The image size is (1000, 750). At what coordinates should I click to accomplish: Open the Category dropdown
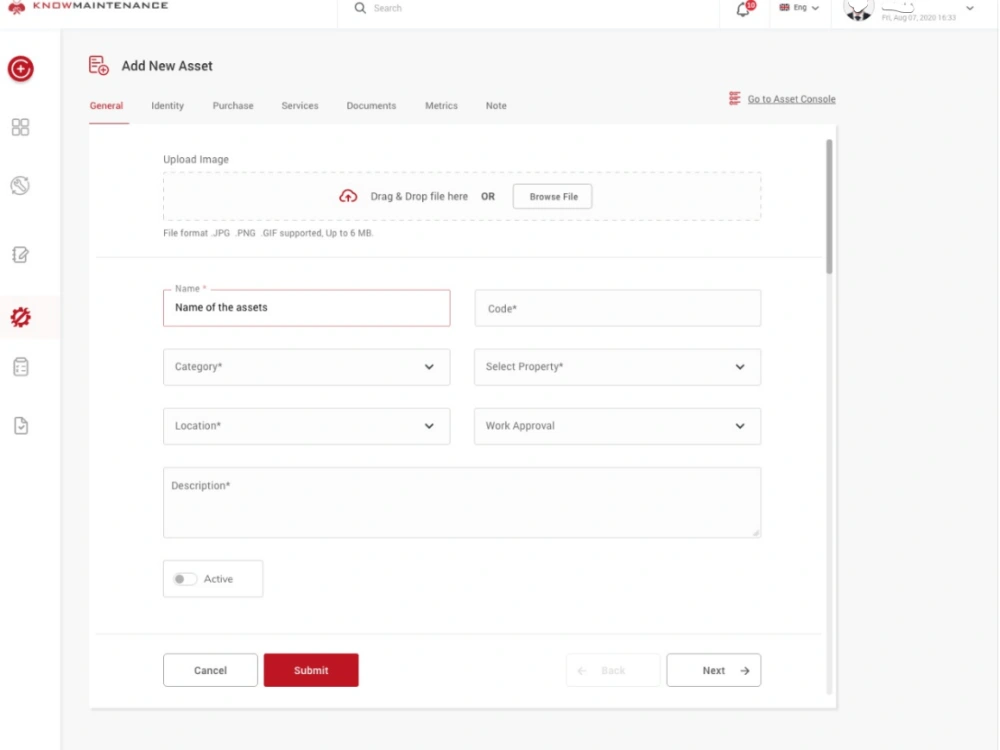click(x=307, y=367)
